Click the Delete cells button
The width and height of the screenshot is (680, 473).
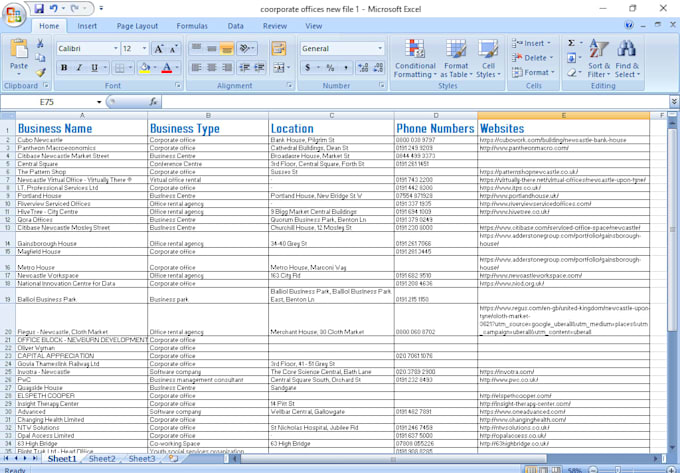[x=533, y=58]
